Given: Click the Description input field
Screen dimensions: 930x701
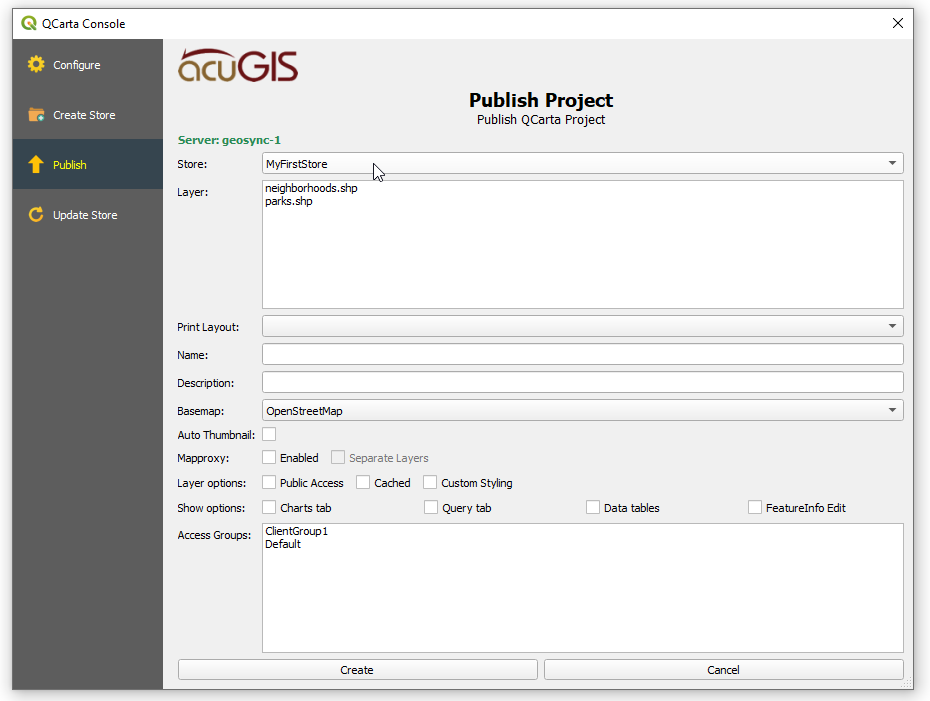Looking at the screenshot, I should pyautogui.click(x=582, y=382).
